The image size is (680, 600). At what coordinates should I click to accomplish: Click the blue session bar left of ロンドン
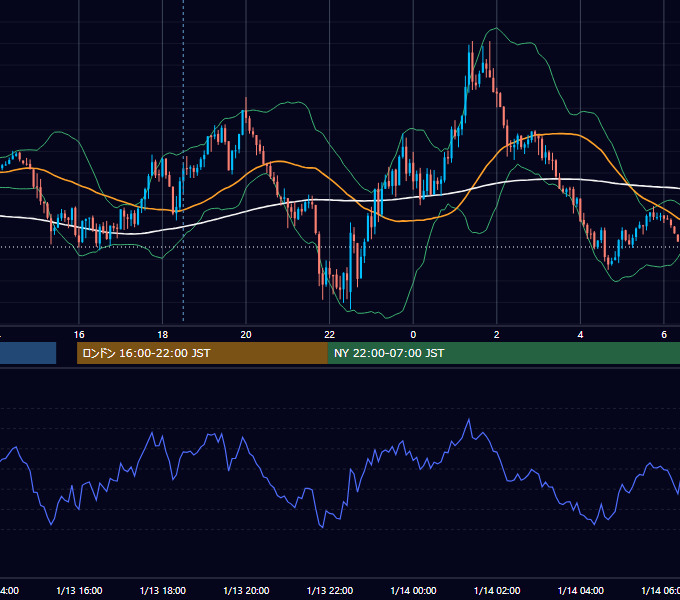pos(28,353)
